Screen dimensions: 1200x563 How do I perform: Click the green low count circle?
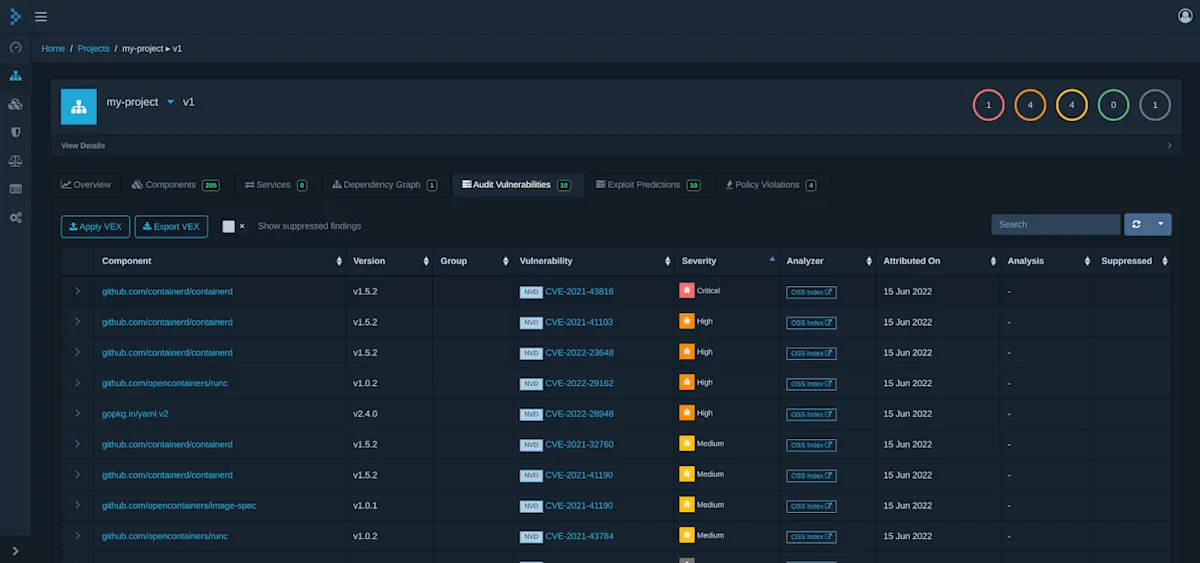1113,105
